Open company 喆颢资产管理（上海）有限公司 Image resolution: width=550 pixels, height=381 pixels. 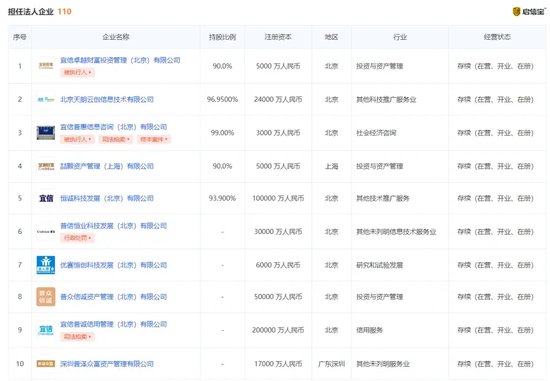[107, 166]
